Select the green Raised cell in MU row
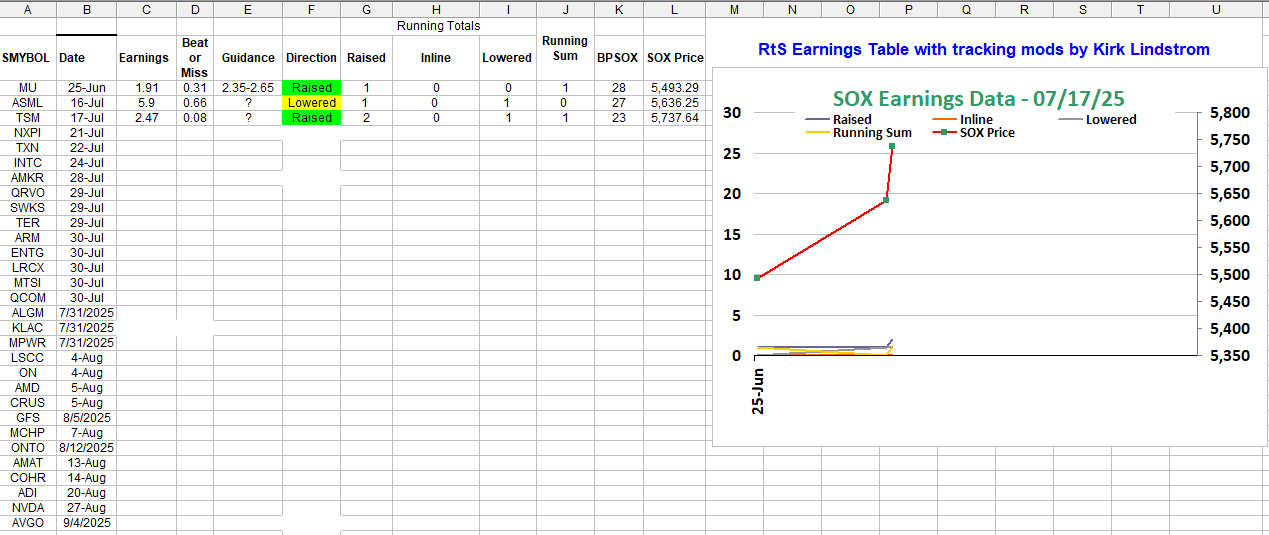Image resolution: width=1269 pixels, height=535 pixels. tap(311, 88)
